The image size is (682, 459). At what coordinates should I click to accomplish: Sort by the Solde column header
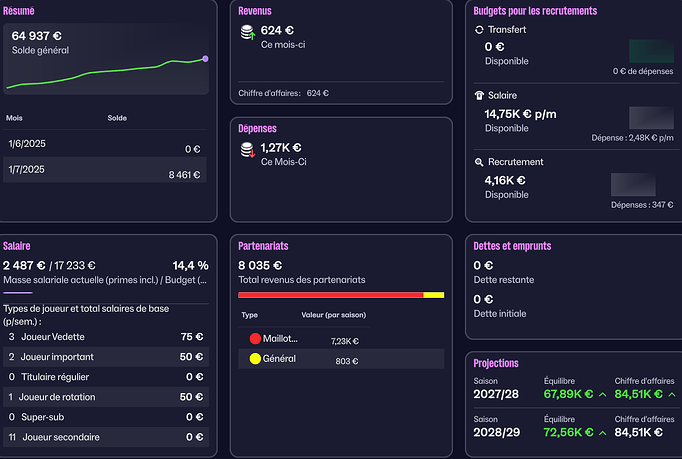tap(117, 118)
